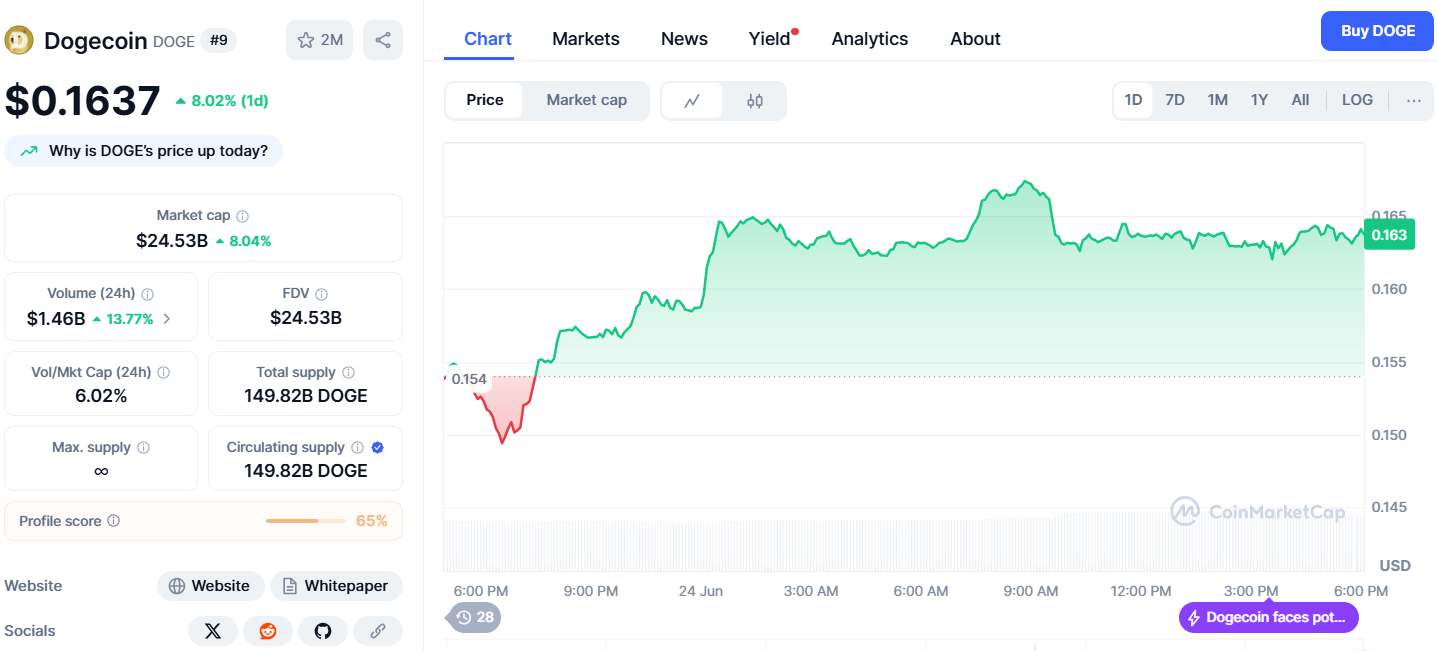Click the 24 Jun date axis label
Screen dimensions: 1437x651
tap(700, 591)
